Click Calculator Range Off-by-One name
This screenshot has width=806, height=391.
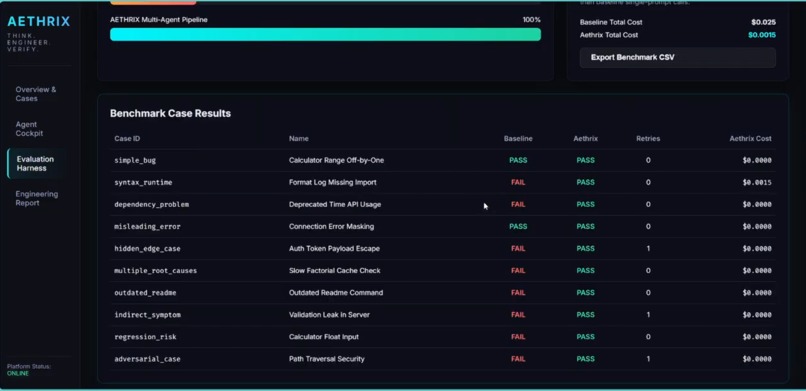[x=336, y=160]
